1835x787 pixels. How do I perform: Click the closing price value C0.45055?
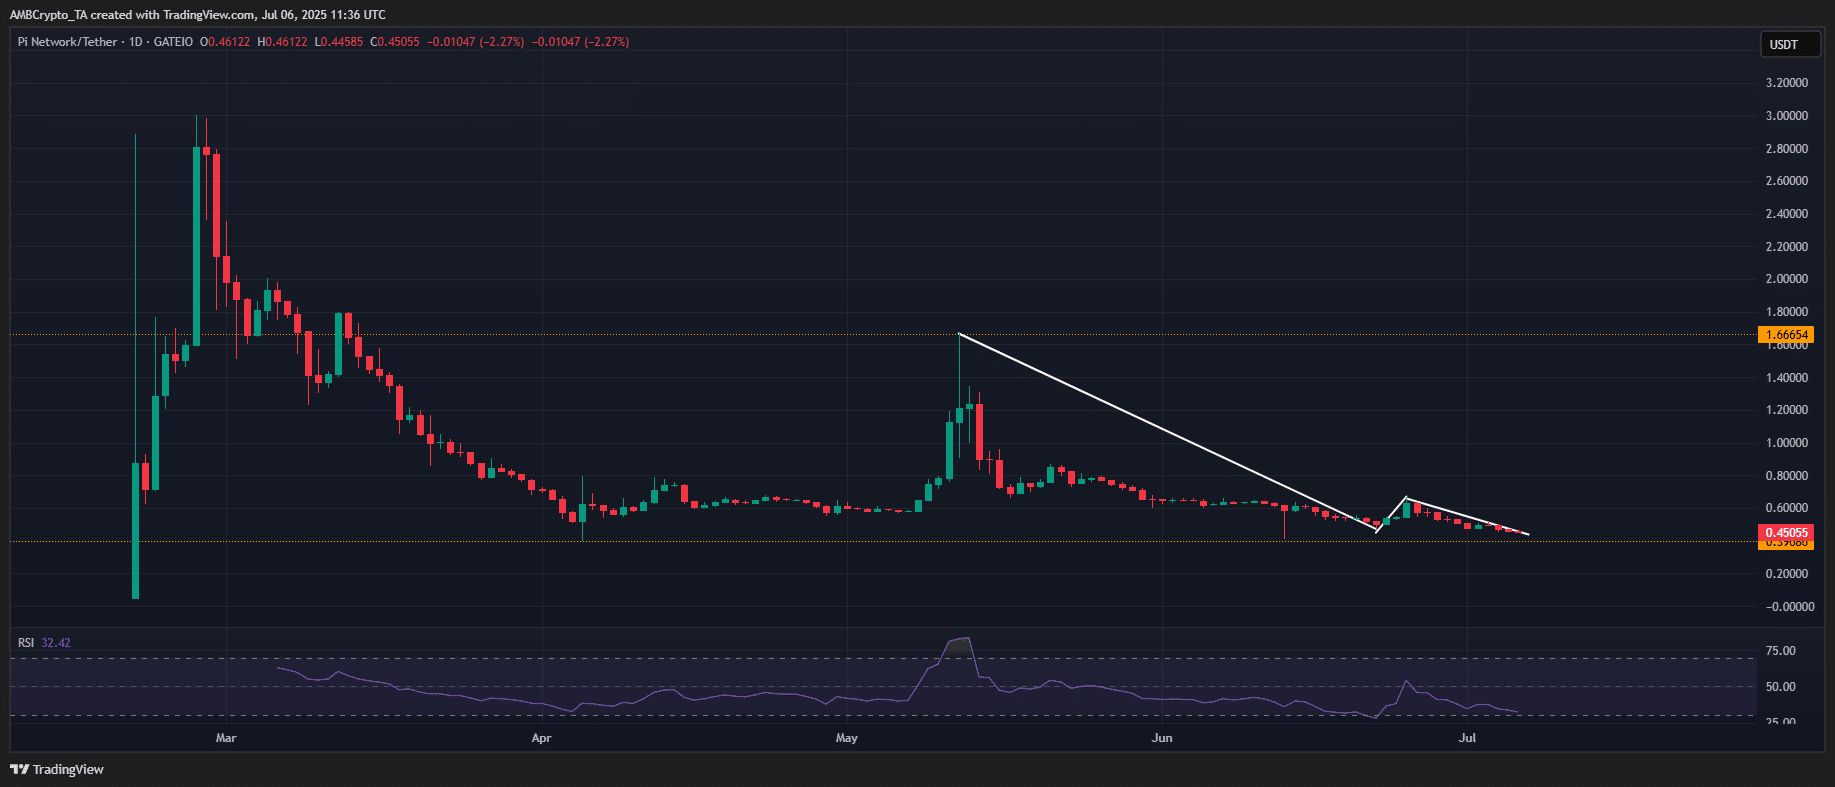[x=395, y=42]
